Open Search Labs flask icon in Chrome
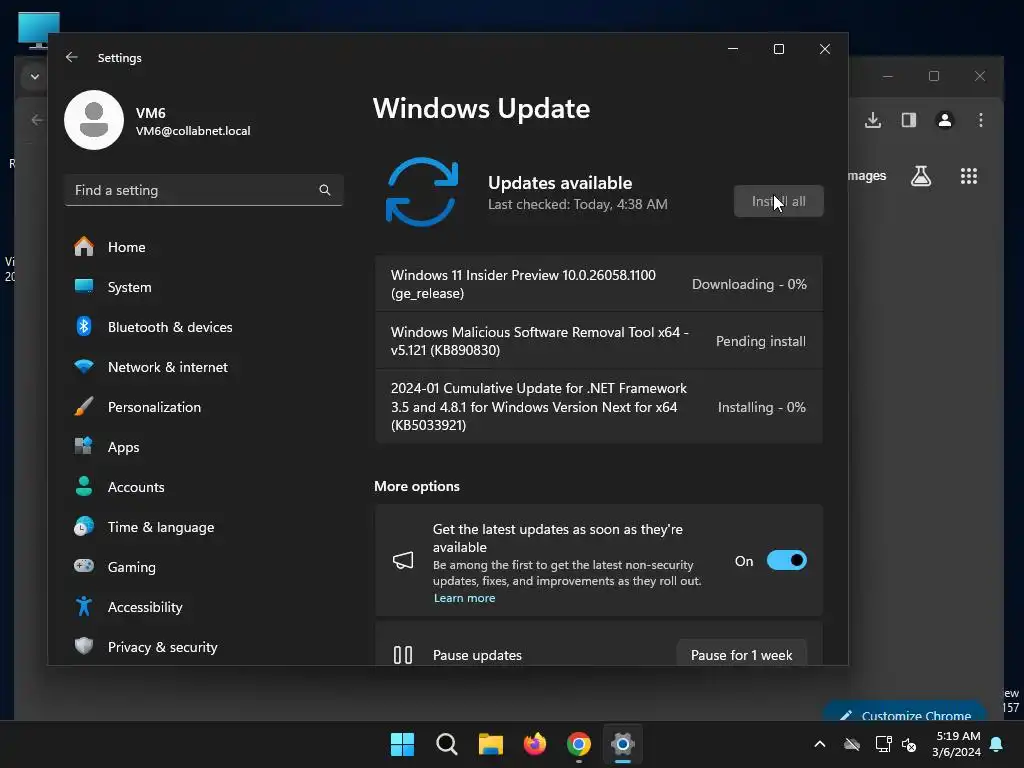The width and height of the screenshot is (1024, 768). pyautogui.click(x=921, y=176)
